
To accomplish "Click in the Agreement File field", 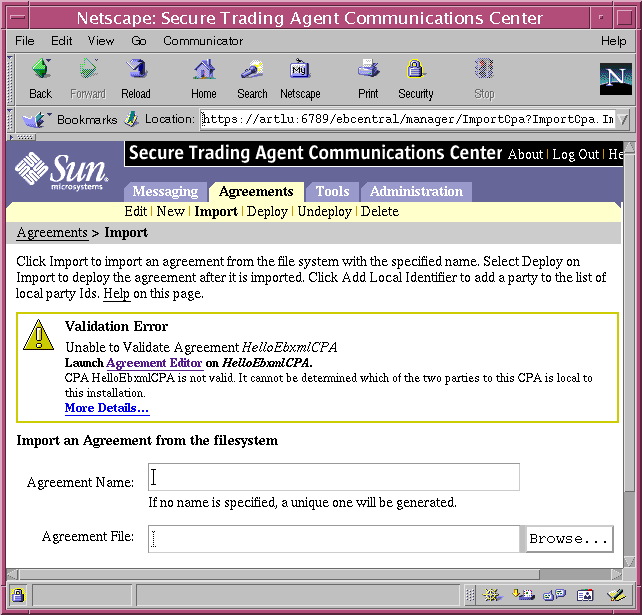I will [334, 539].
